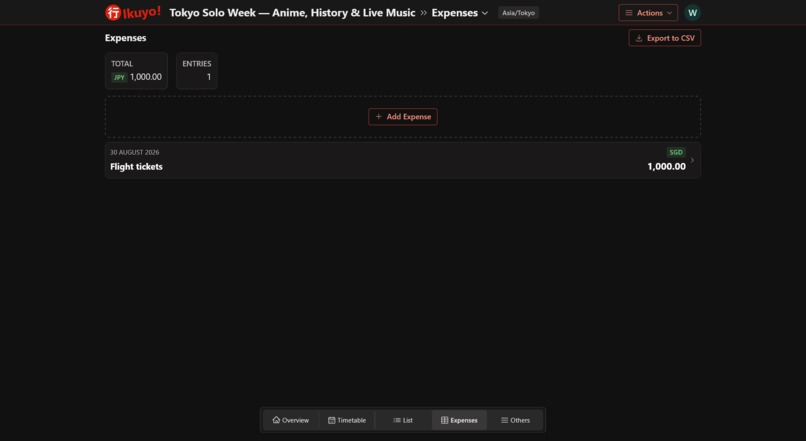Switch to the Overview tab

290,420
